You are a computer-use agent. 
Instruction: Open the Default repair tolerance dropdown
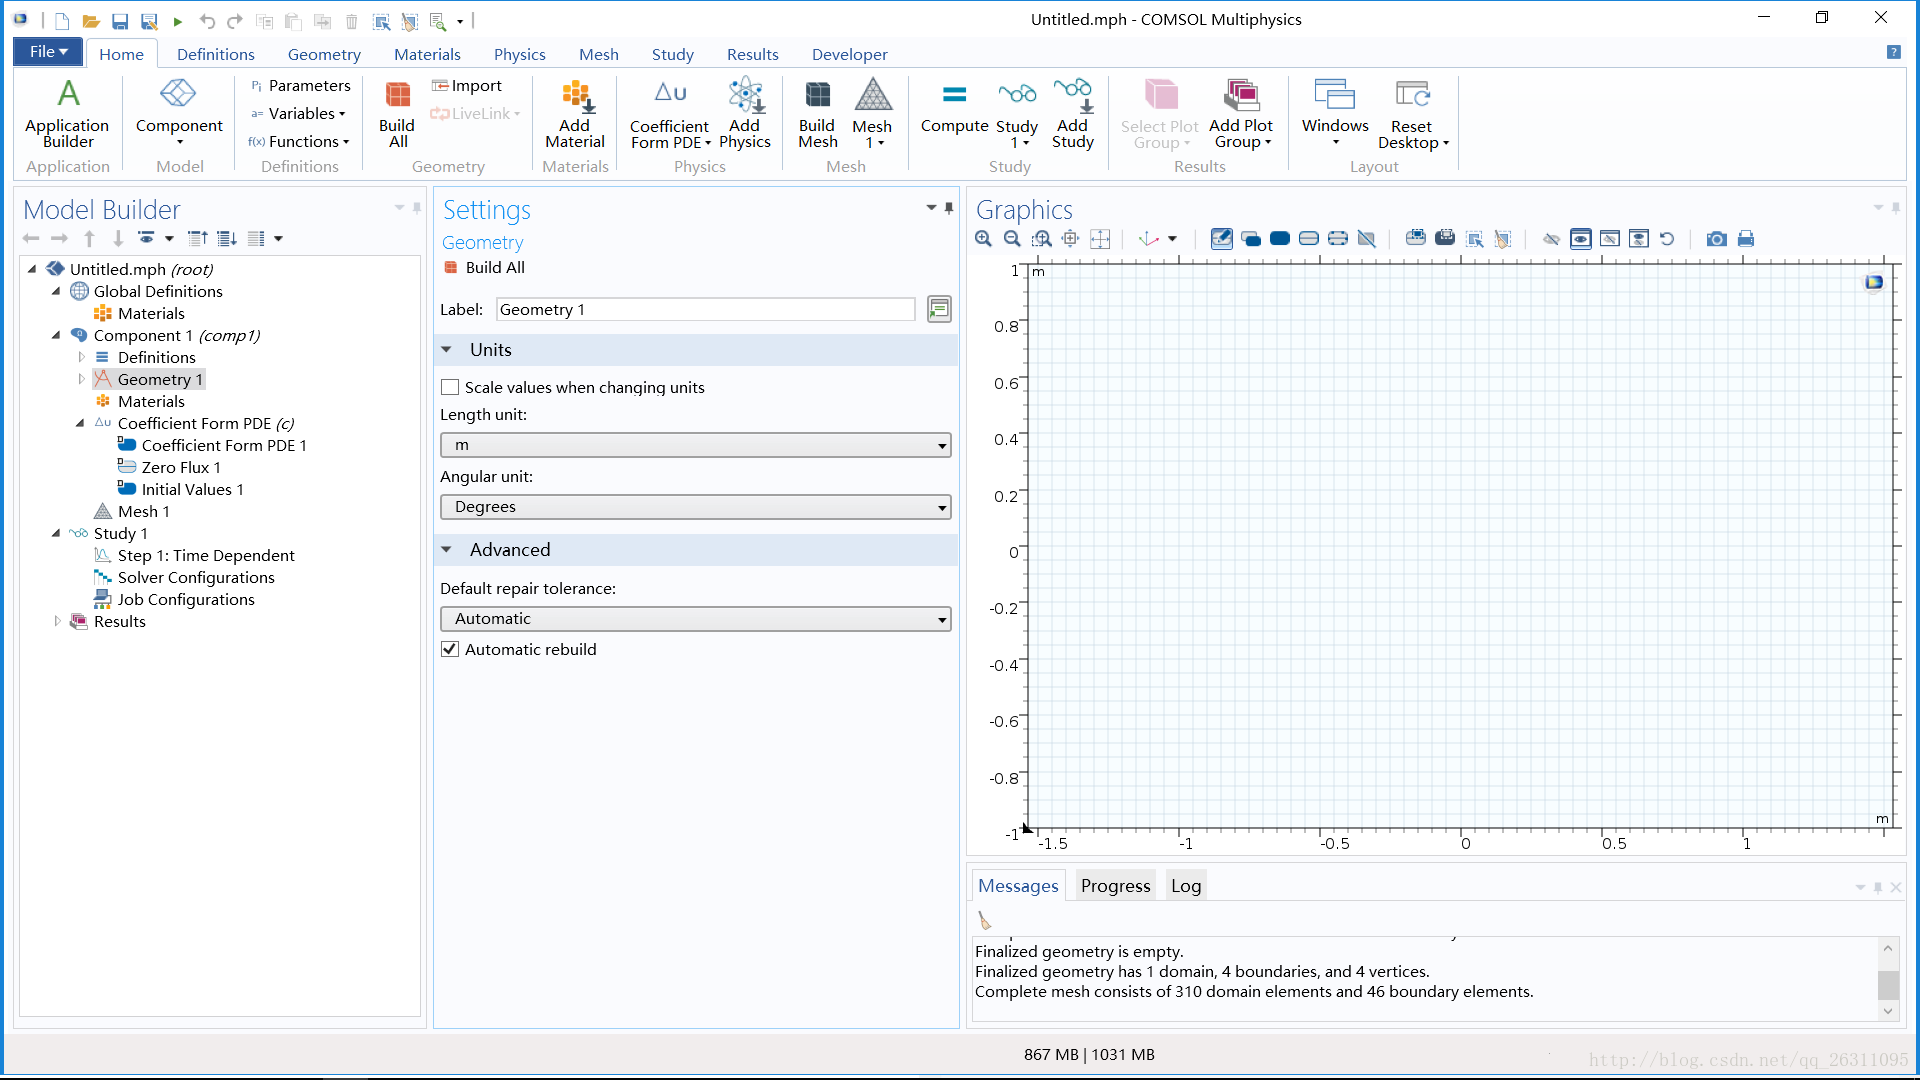pyautogui.click(x=695, y=619)
